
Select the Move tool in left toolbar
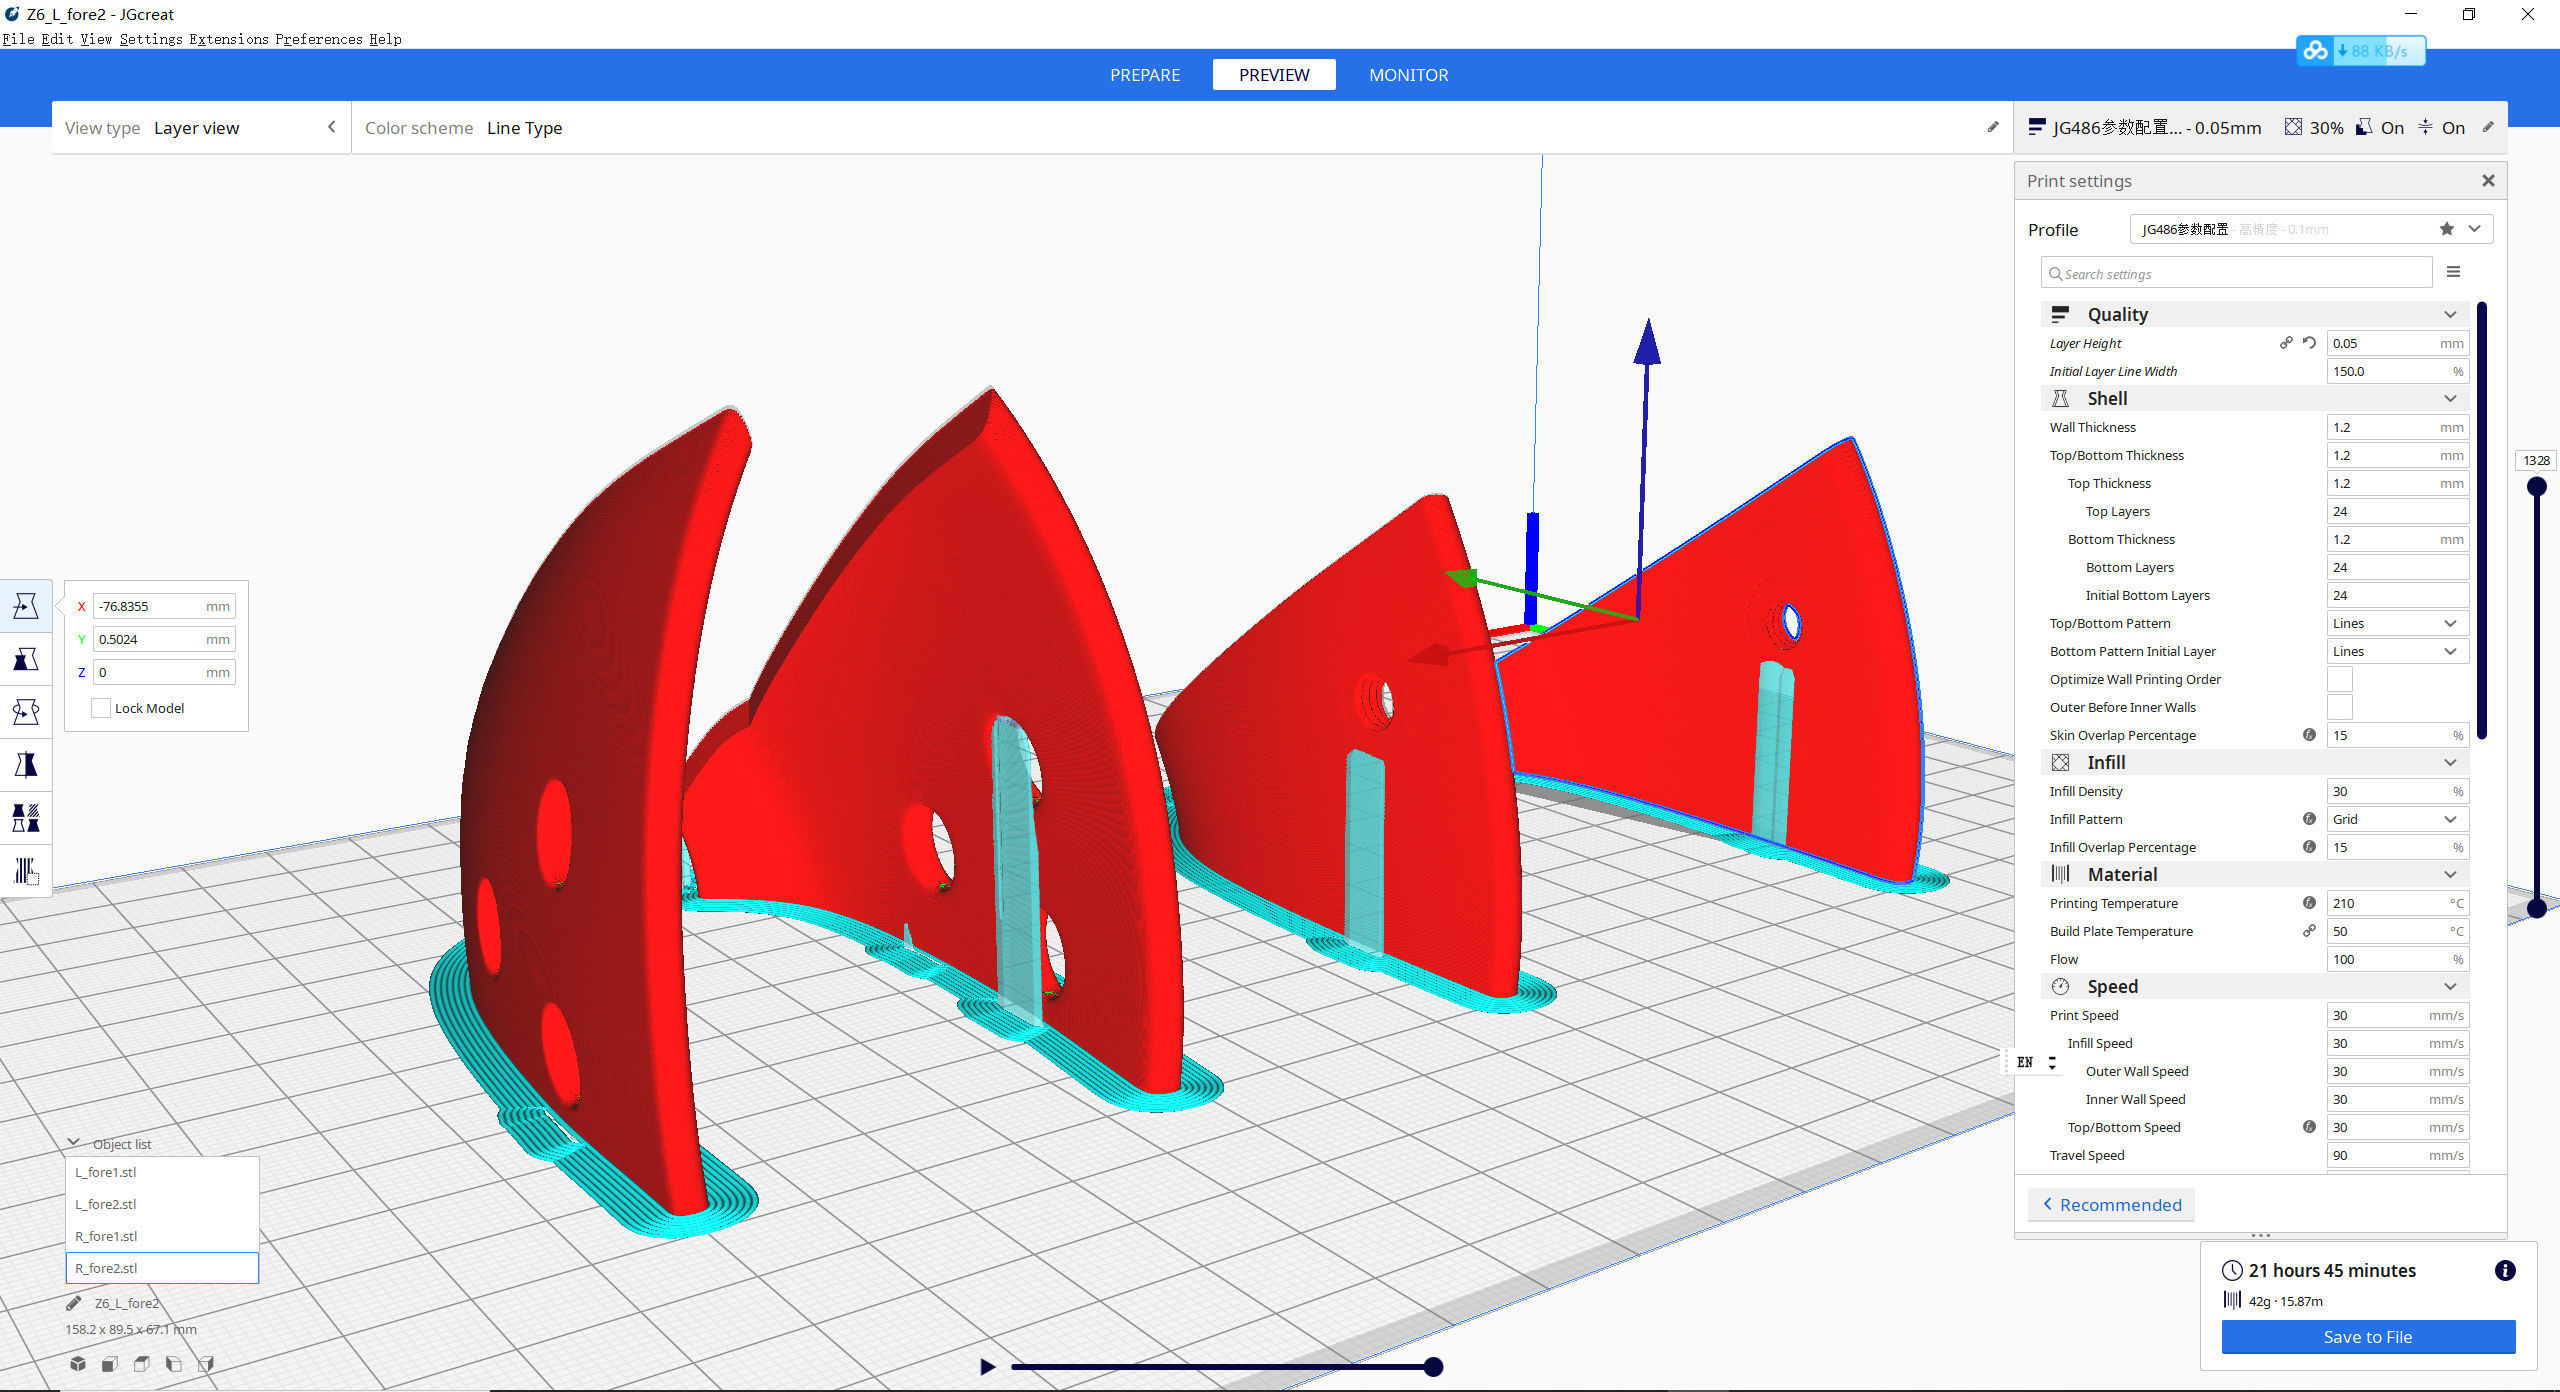[x=26, y=606]
